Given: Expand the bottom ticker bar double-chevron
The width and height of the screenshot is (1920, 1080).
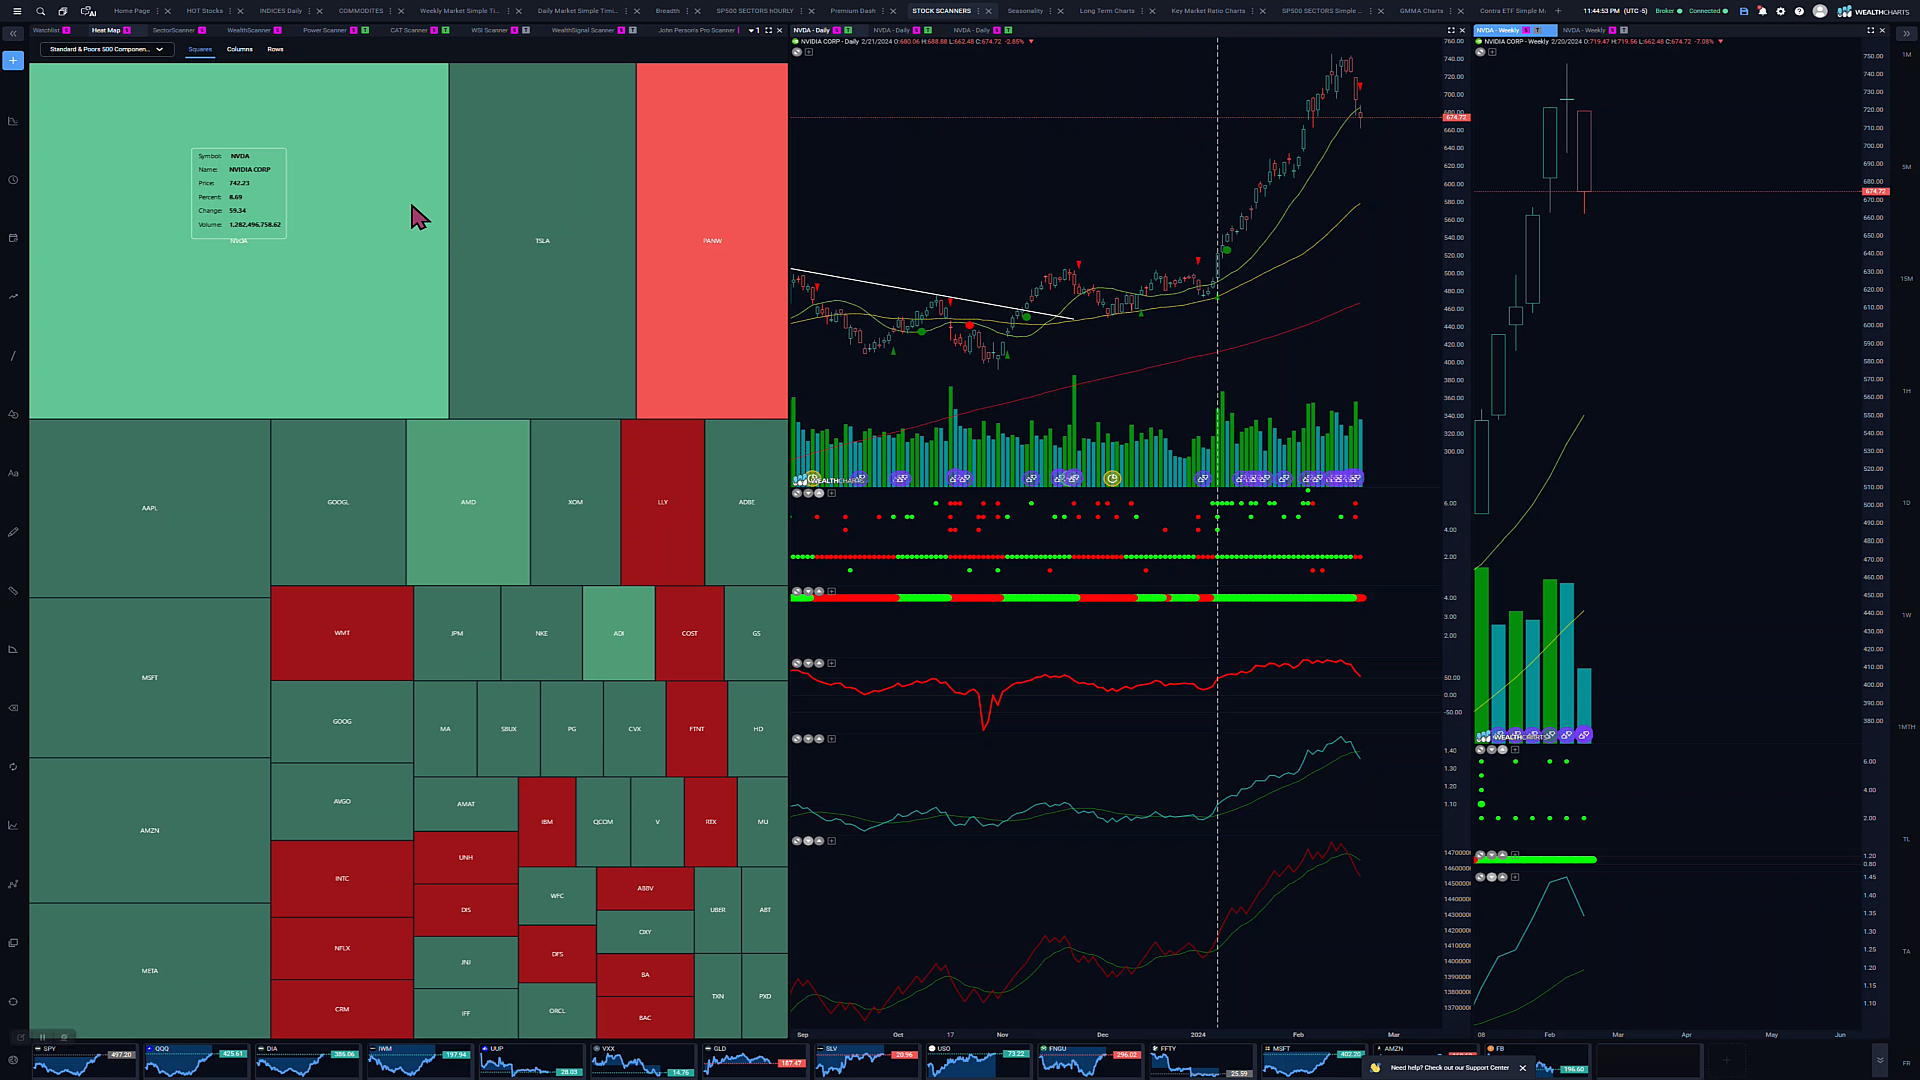Looking at the screenshot, I should (x=1880, y=1060).
